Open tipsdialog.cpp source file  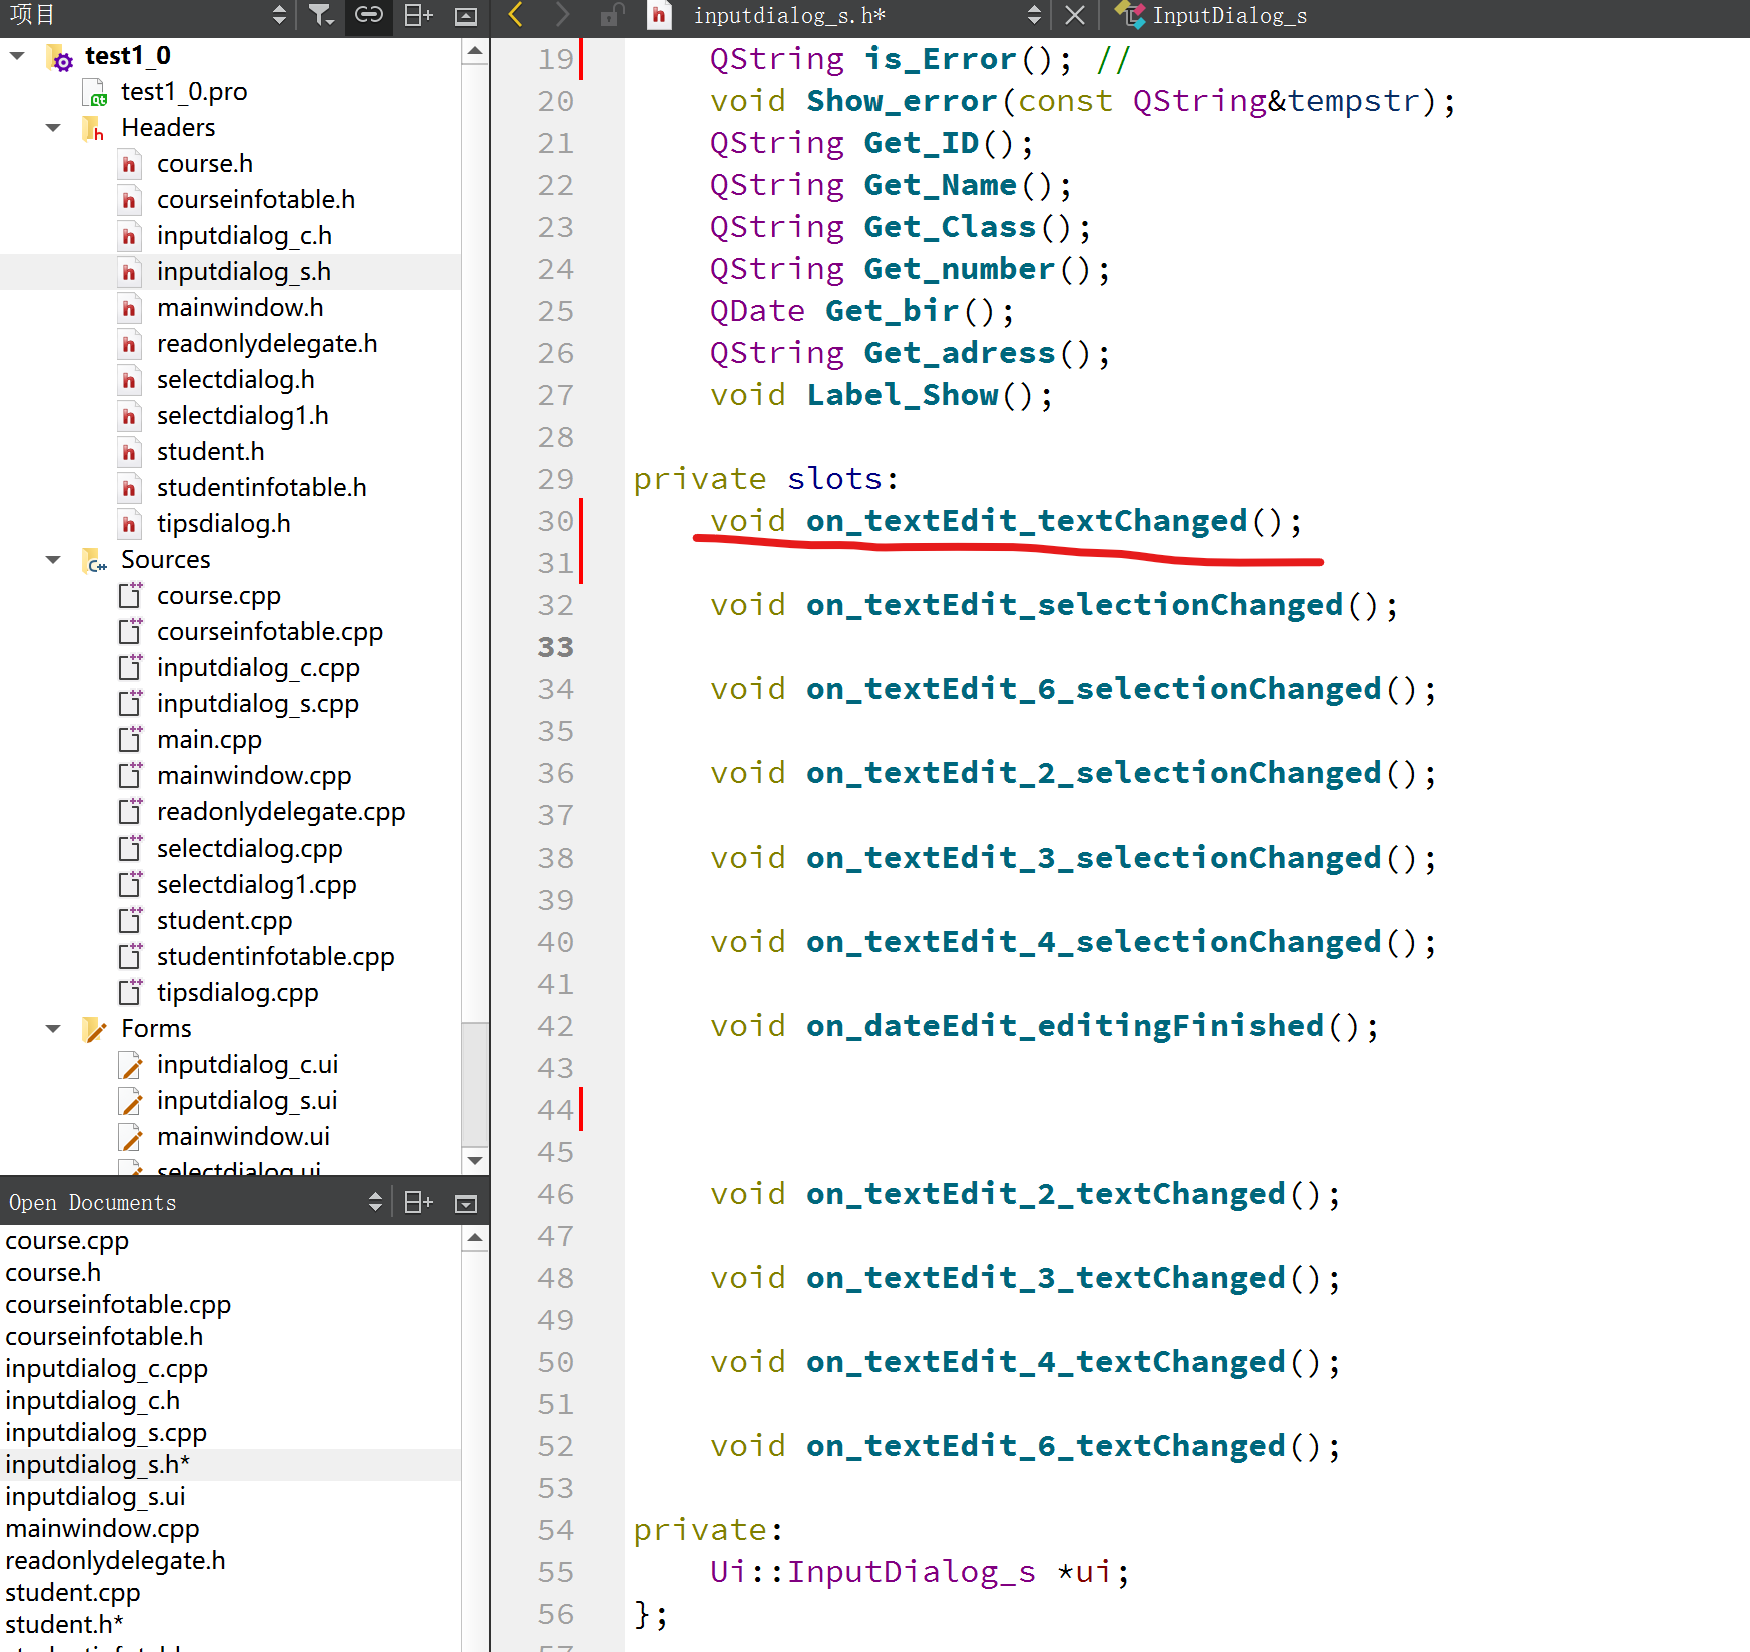238,993
